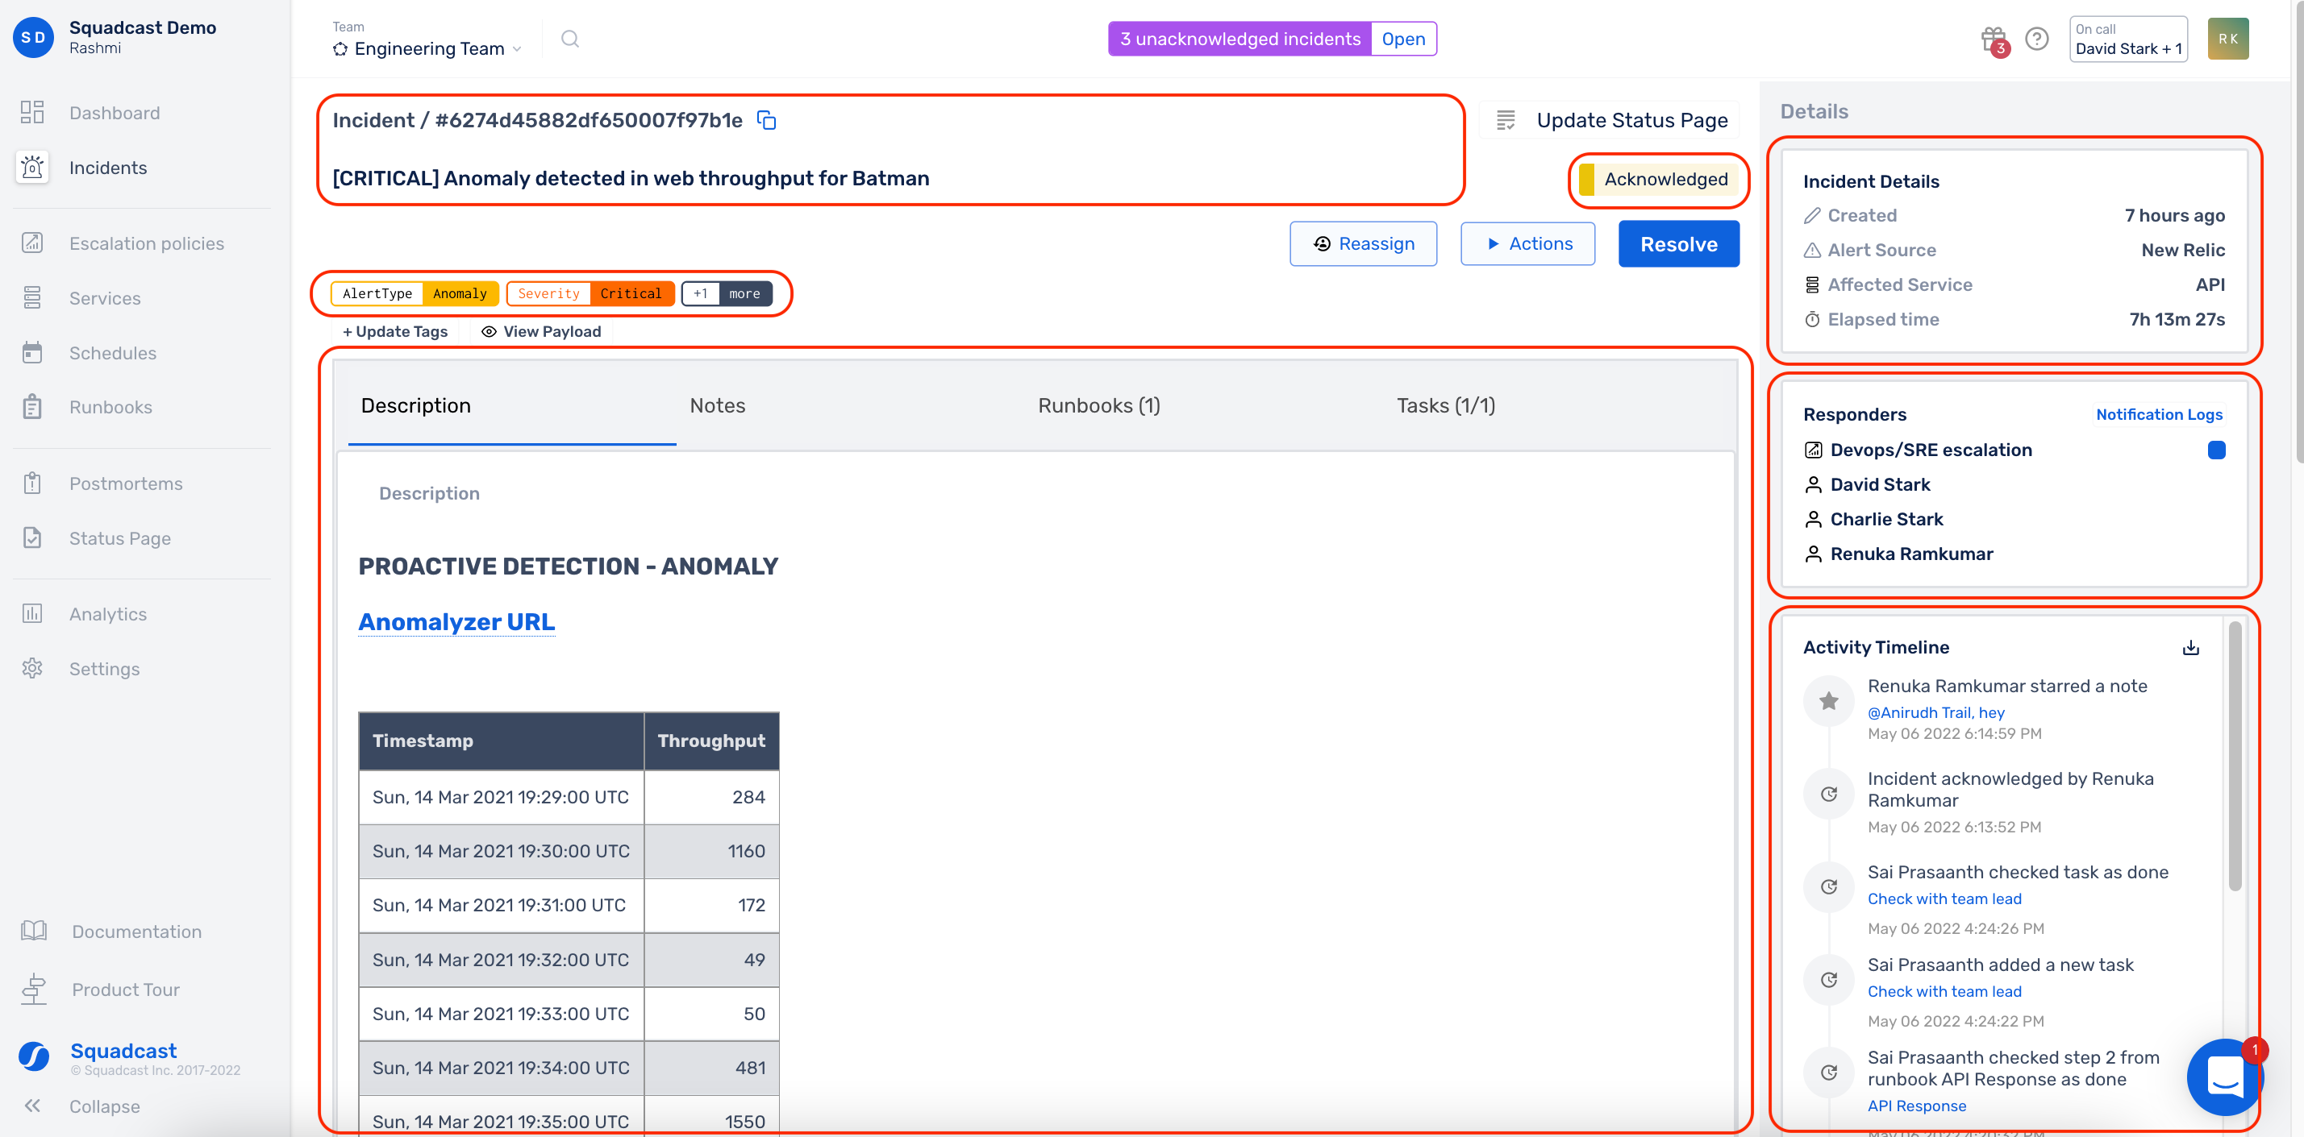Open the On call David Stark box

click(x=2128, y=39)
